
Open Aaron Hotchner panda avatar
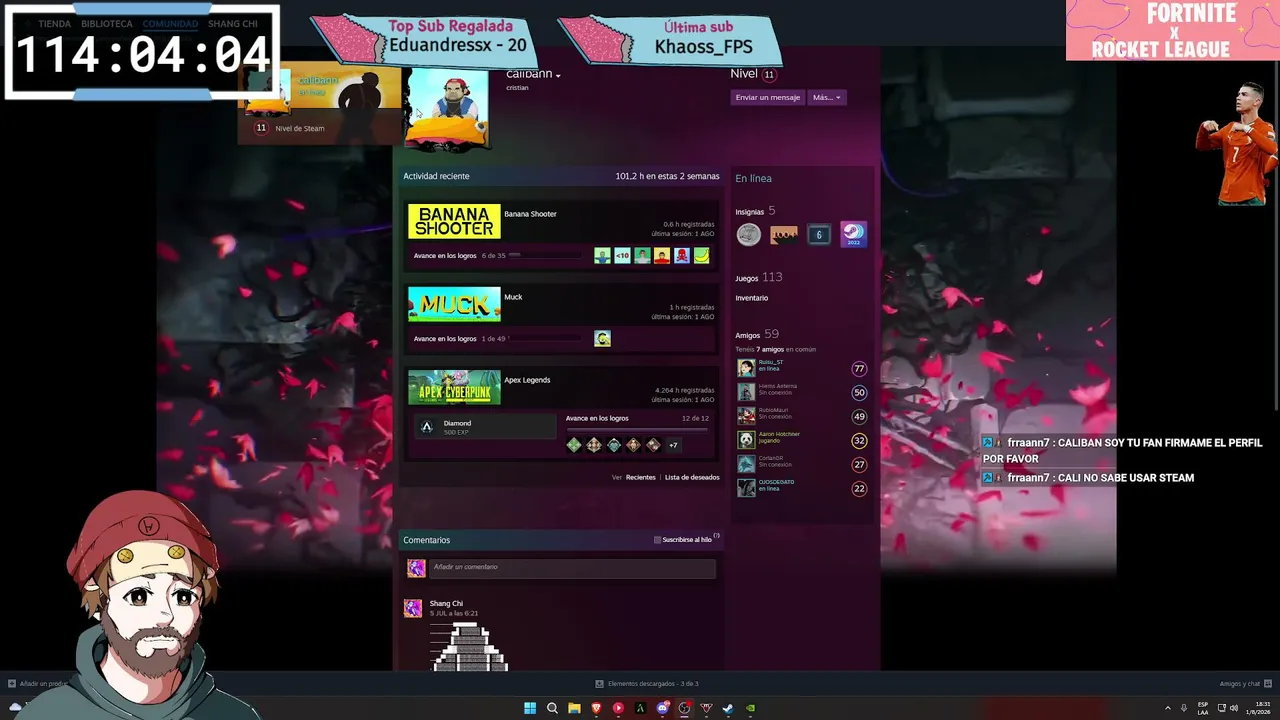[x=746, y=440]
